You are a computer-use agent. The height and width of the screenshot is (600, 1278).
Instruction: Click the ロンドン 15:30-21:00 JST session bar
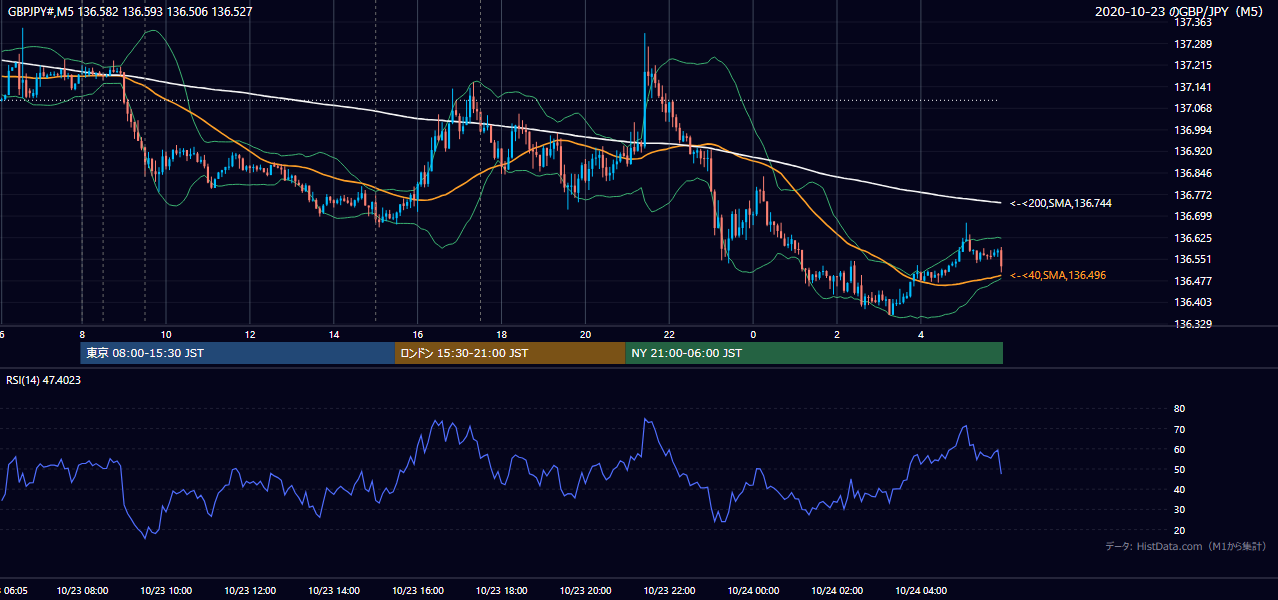click(510, 353)
